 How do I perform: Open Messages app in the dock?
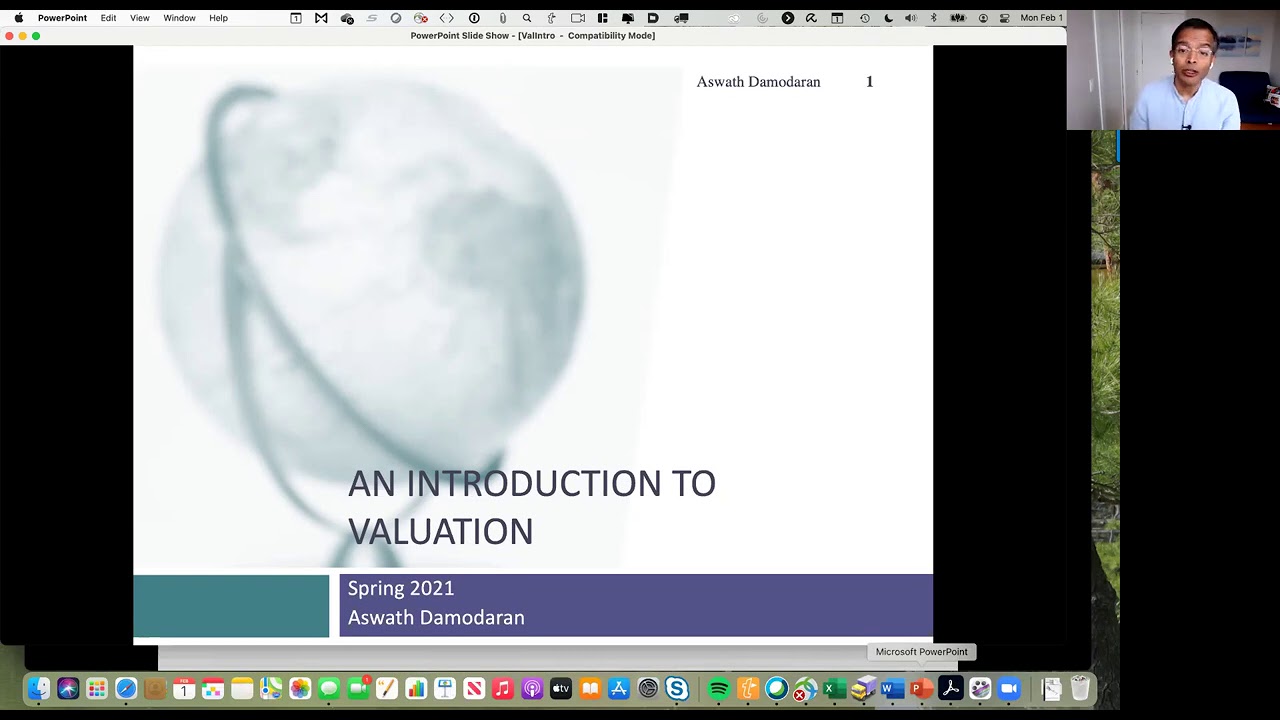click(x=329, y=689)
